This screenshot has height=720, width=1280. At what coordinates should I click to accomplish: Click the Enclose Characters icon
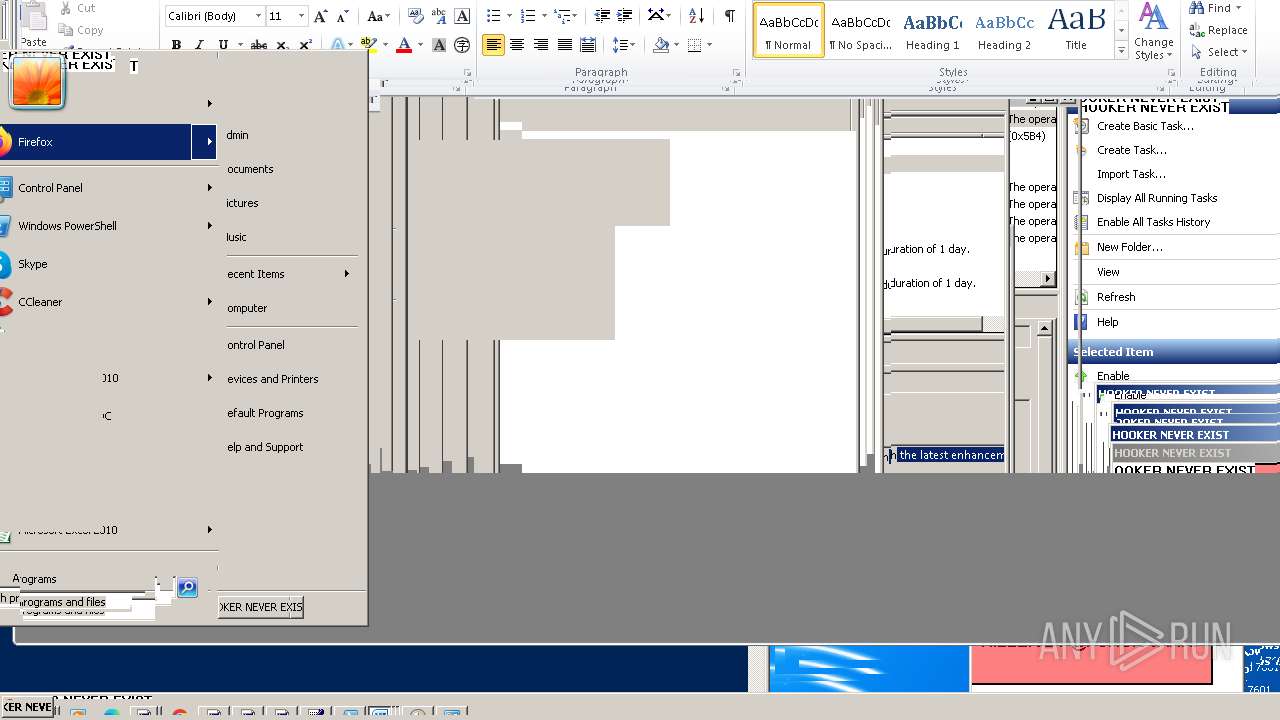[462, 45]
